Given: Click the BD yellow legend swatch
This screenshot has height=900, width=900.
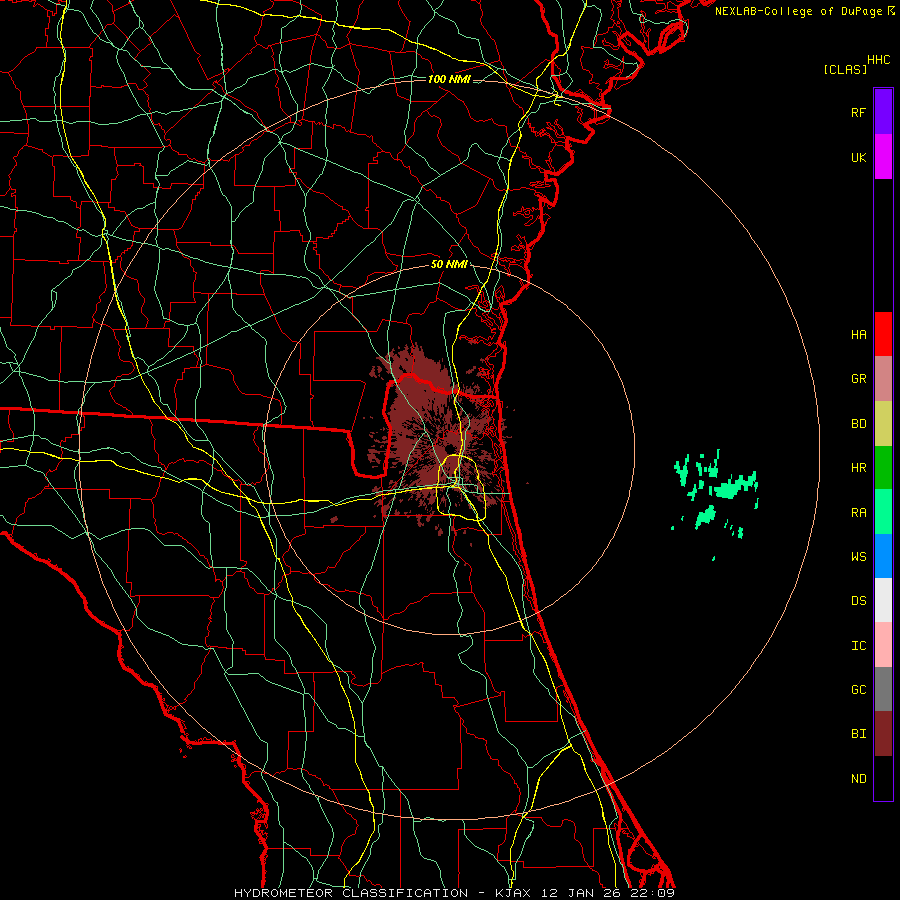Looking at the screenshot, I should [x=883, y=424].
